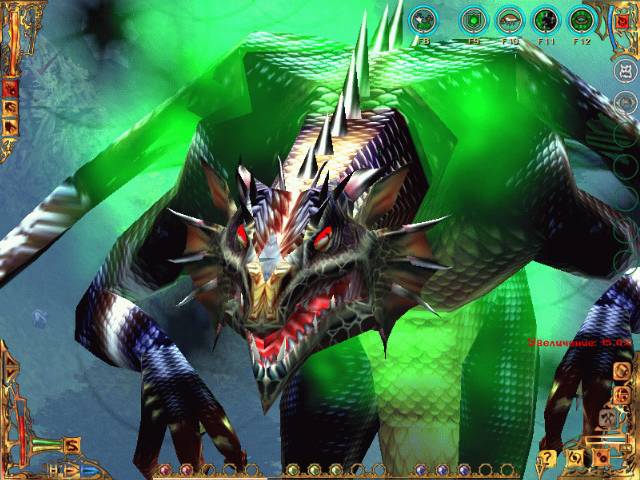Click the gold arrow button beside H
The height and width of the screenshot is (480, 640).
[69, 470]
